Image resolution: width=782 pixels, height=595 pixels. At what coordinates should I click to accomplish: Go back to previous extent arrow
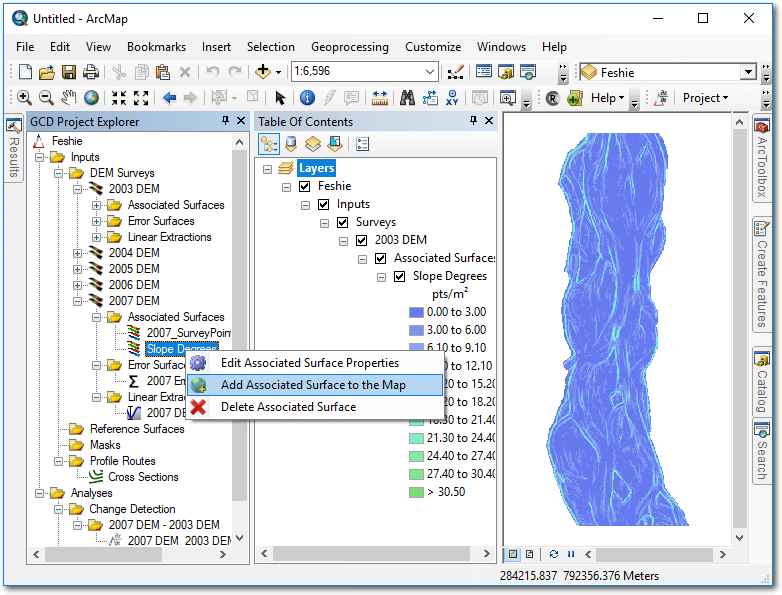(170, 98)
